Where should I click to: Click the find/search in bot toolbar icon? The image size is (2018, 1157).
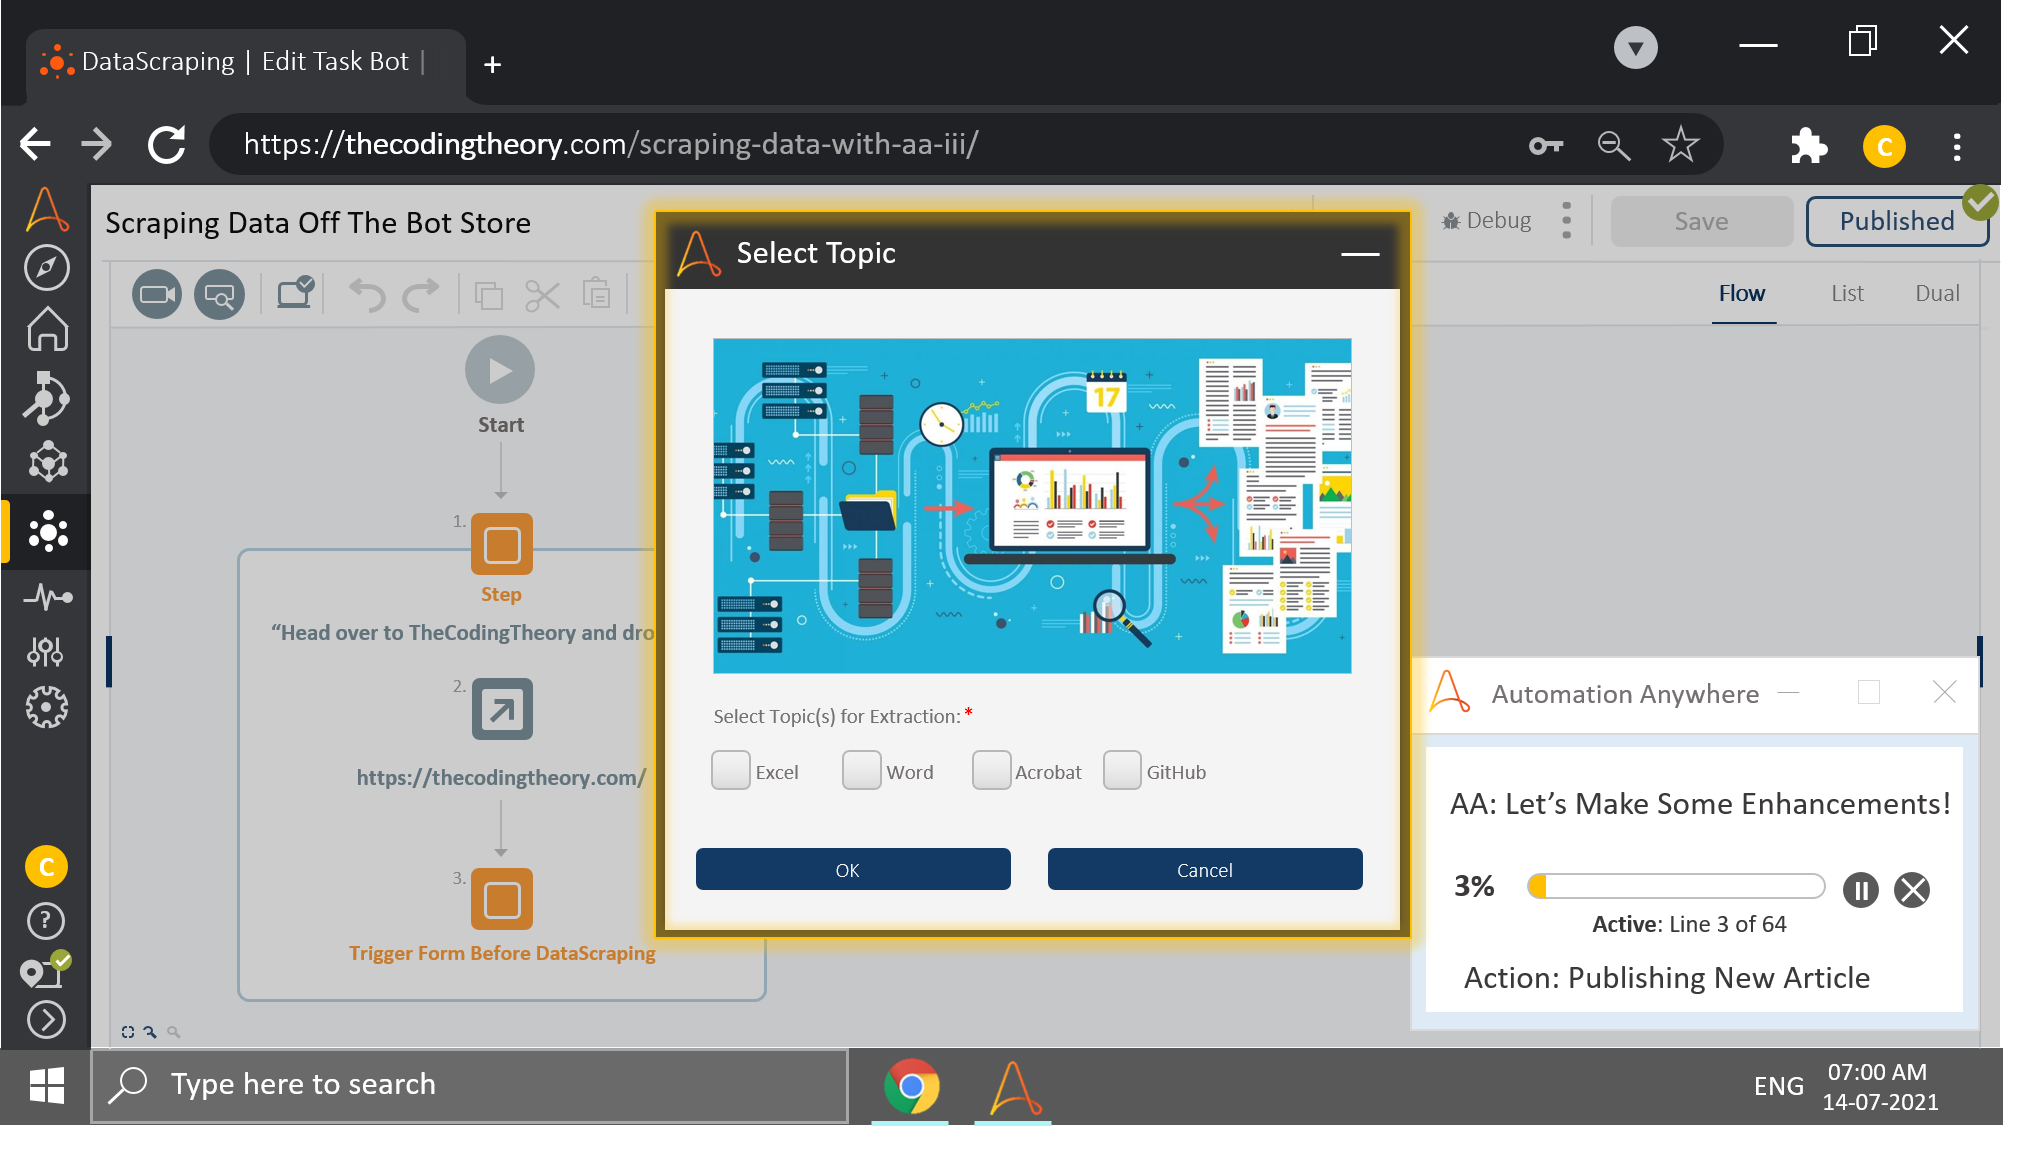[219, 295]
